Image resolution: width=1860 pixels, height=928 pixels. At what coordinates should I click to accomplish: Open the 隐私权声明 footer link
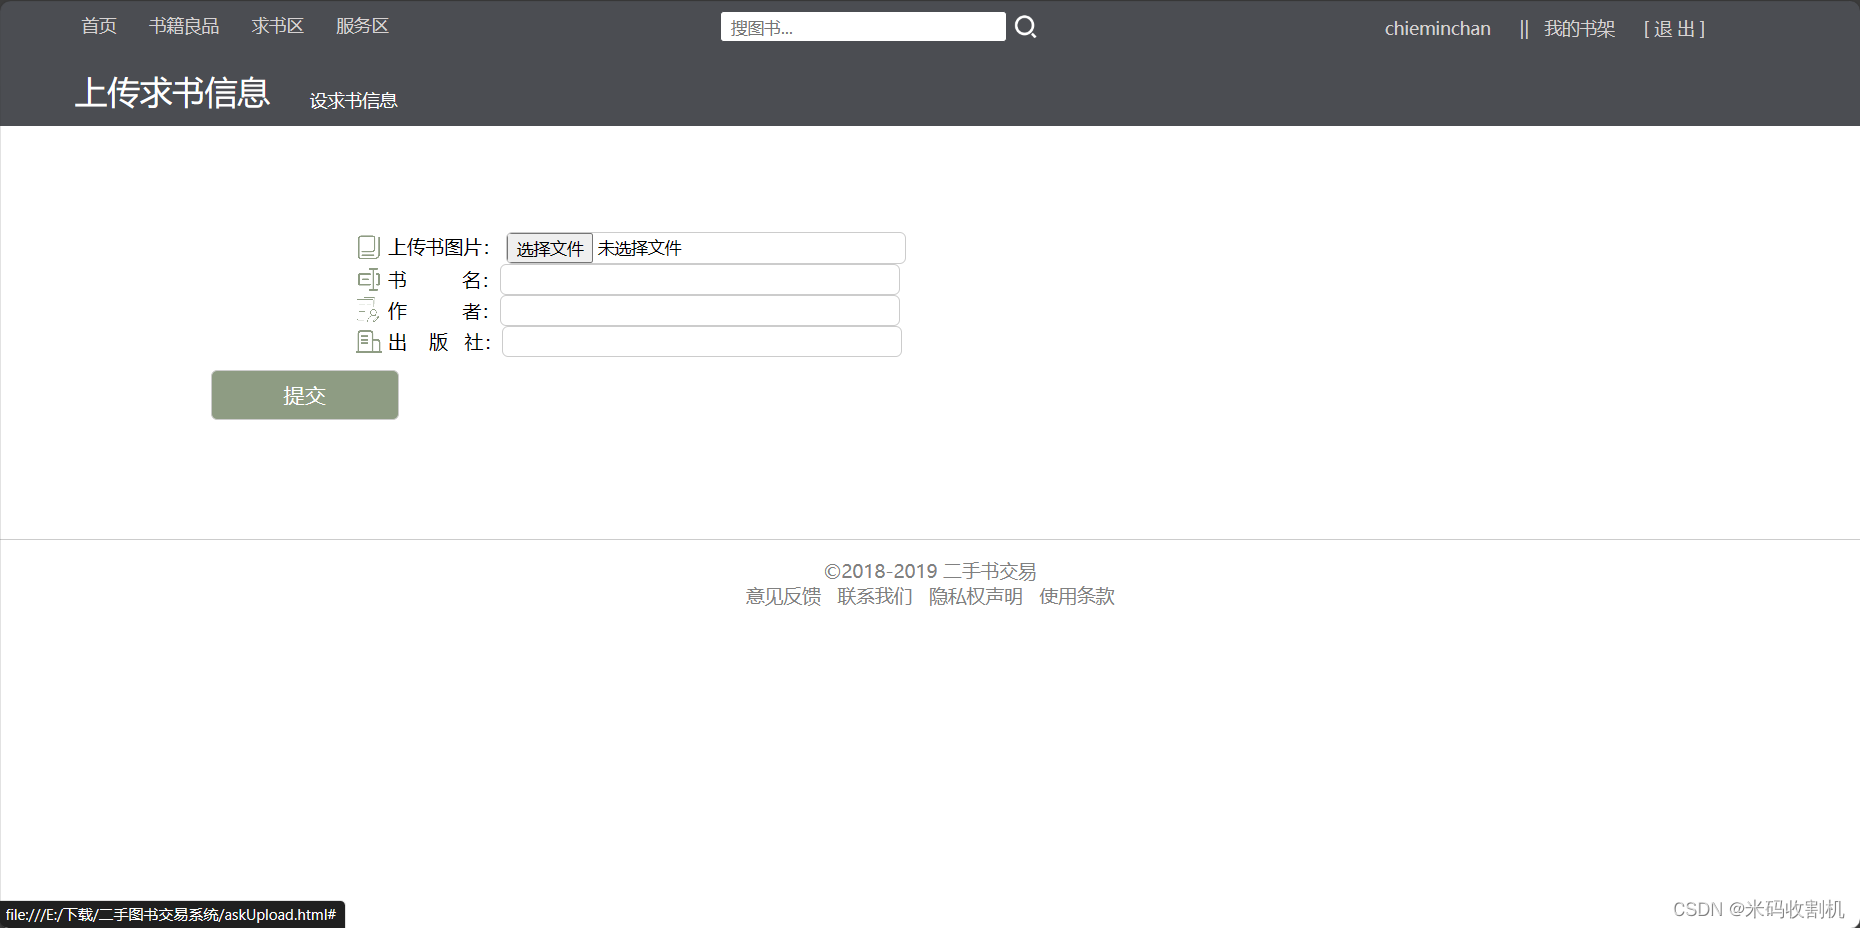976,596
